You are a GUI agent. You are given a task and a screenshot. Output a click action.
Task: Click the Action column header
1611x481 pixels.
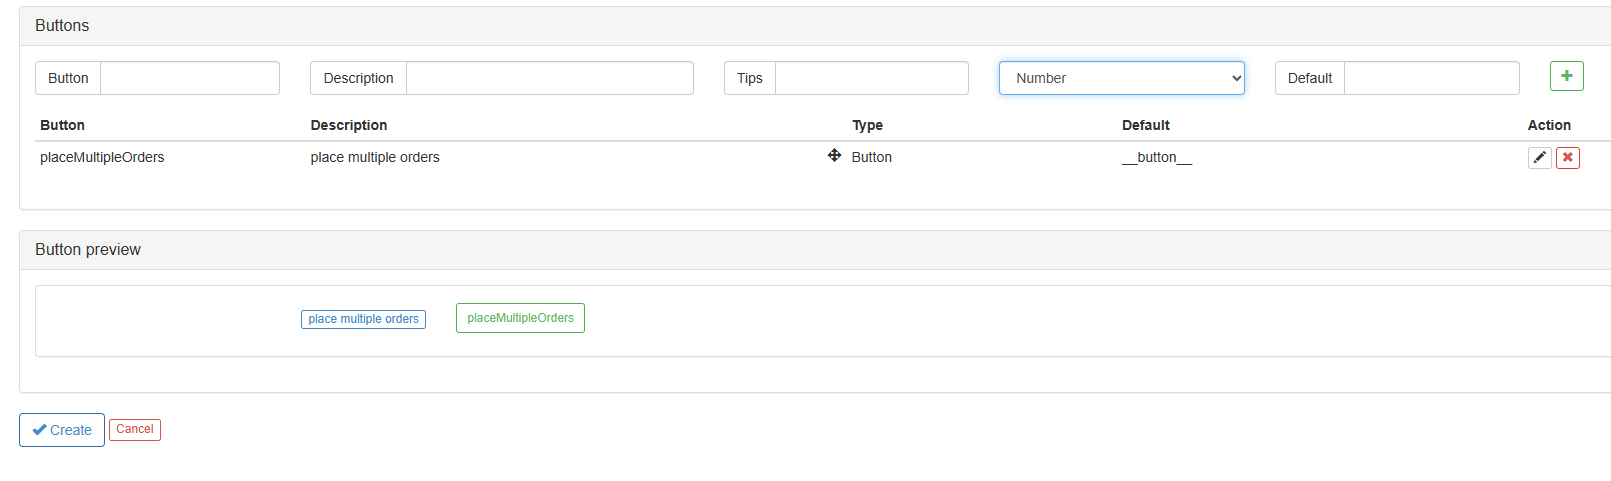1548,125
